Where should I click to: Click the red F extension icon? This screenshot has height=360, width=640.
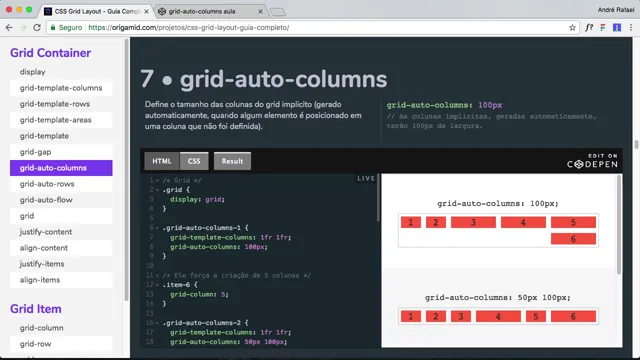[x=603, y=28]
